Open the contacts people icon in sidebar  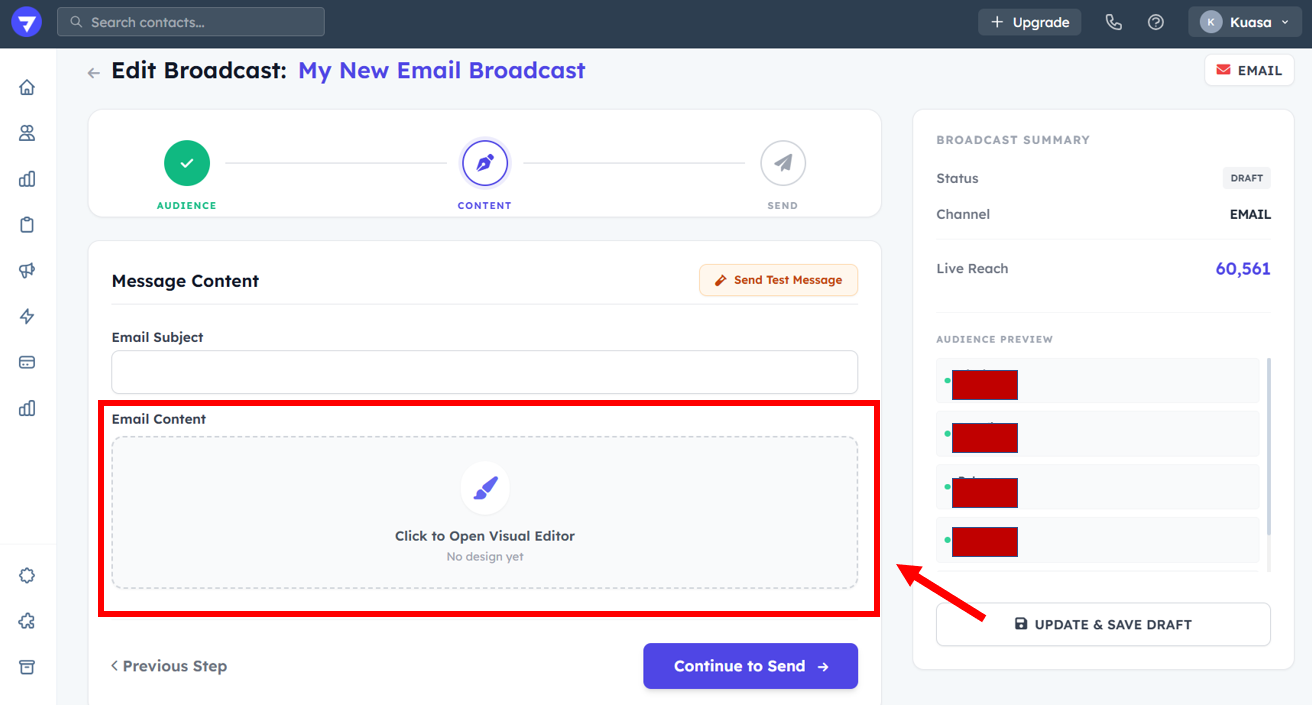[27, 133]
